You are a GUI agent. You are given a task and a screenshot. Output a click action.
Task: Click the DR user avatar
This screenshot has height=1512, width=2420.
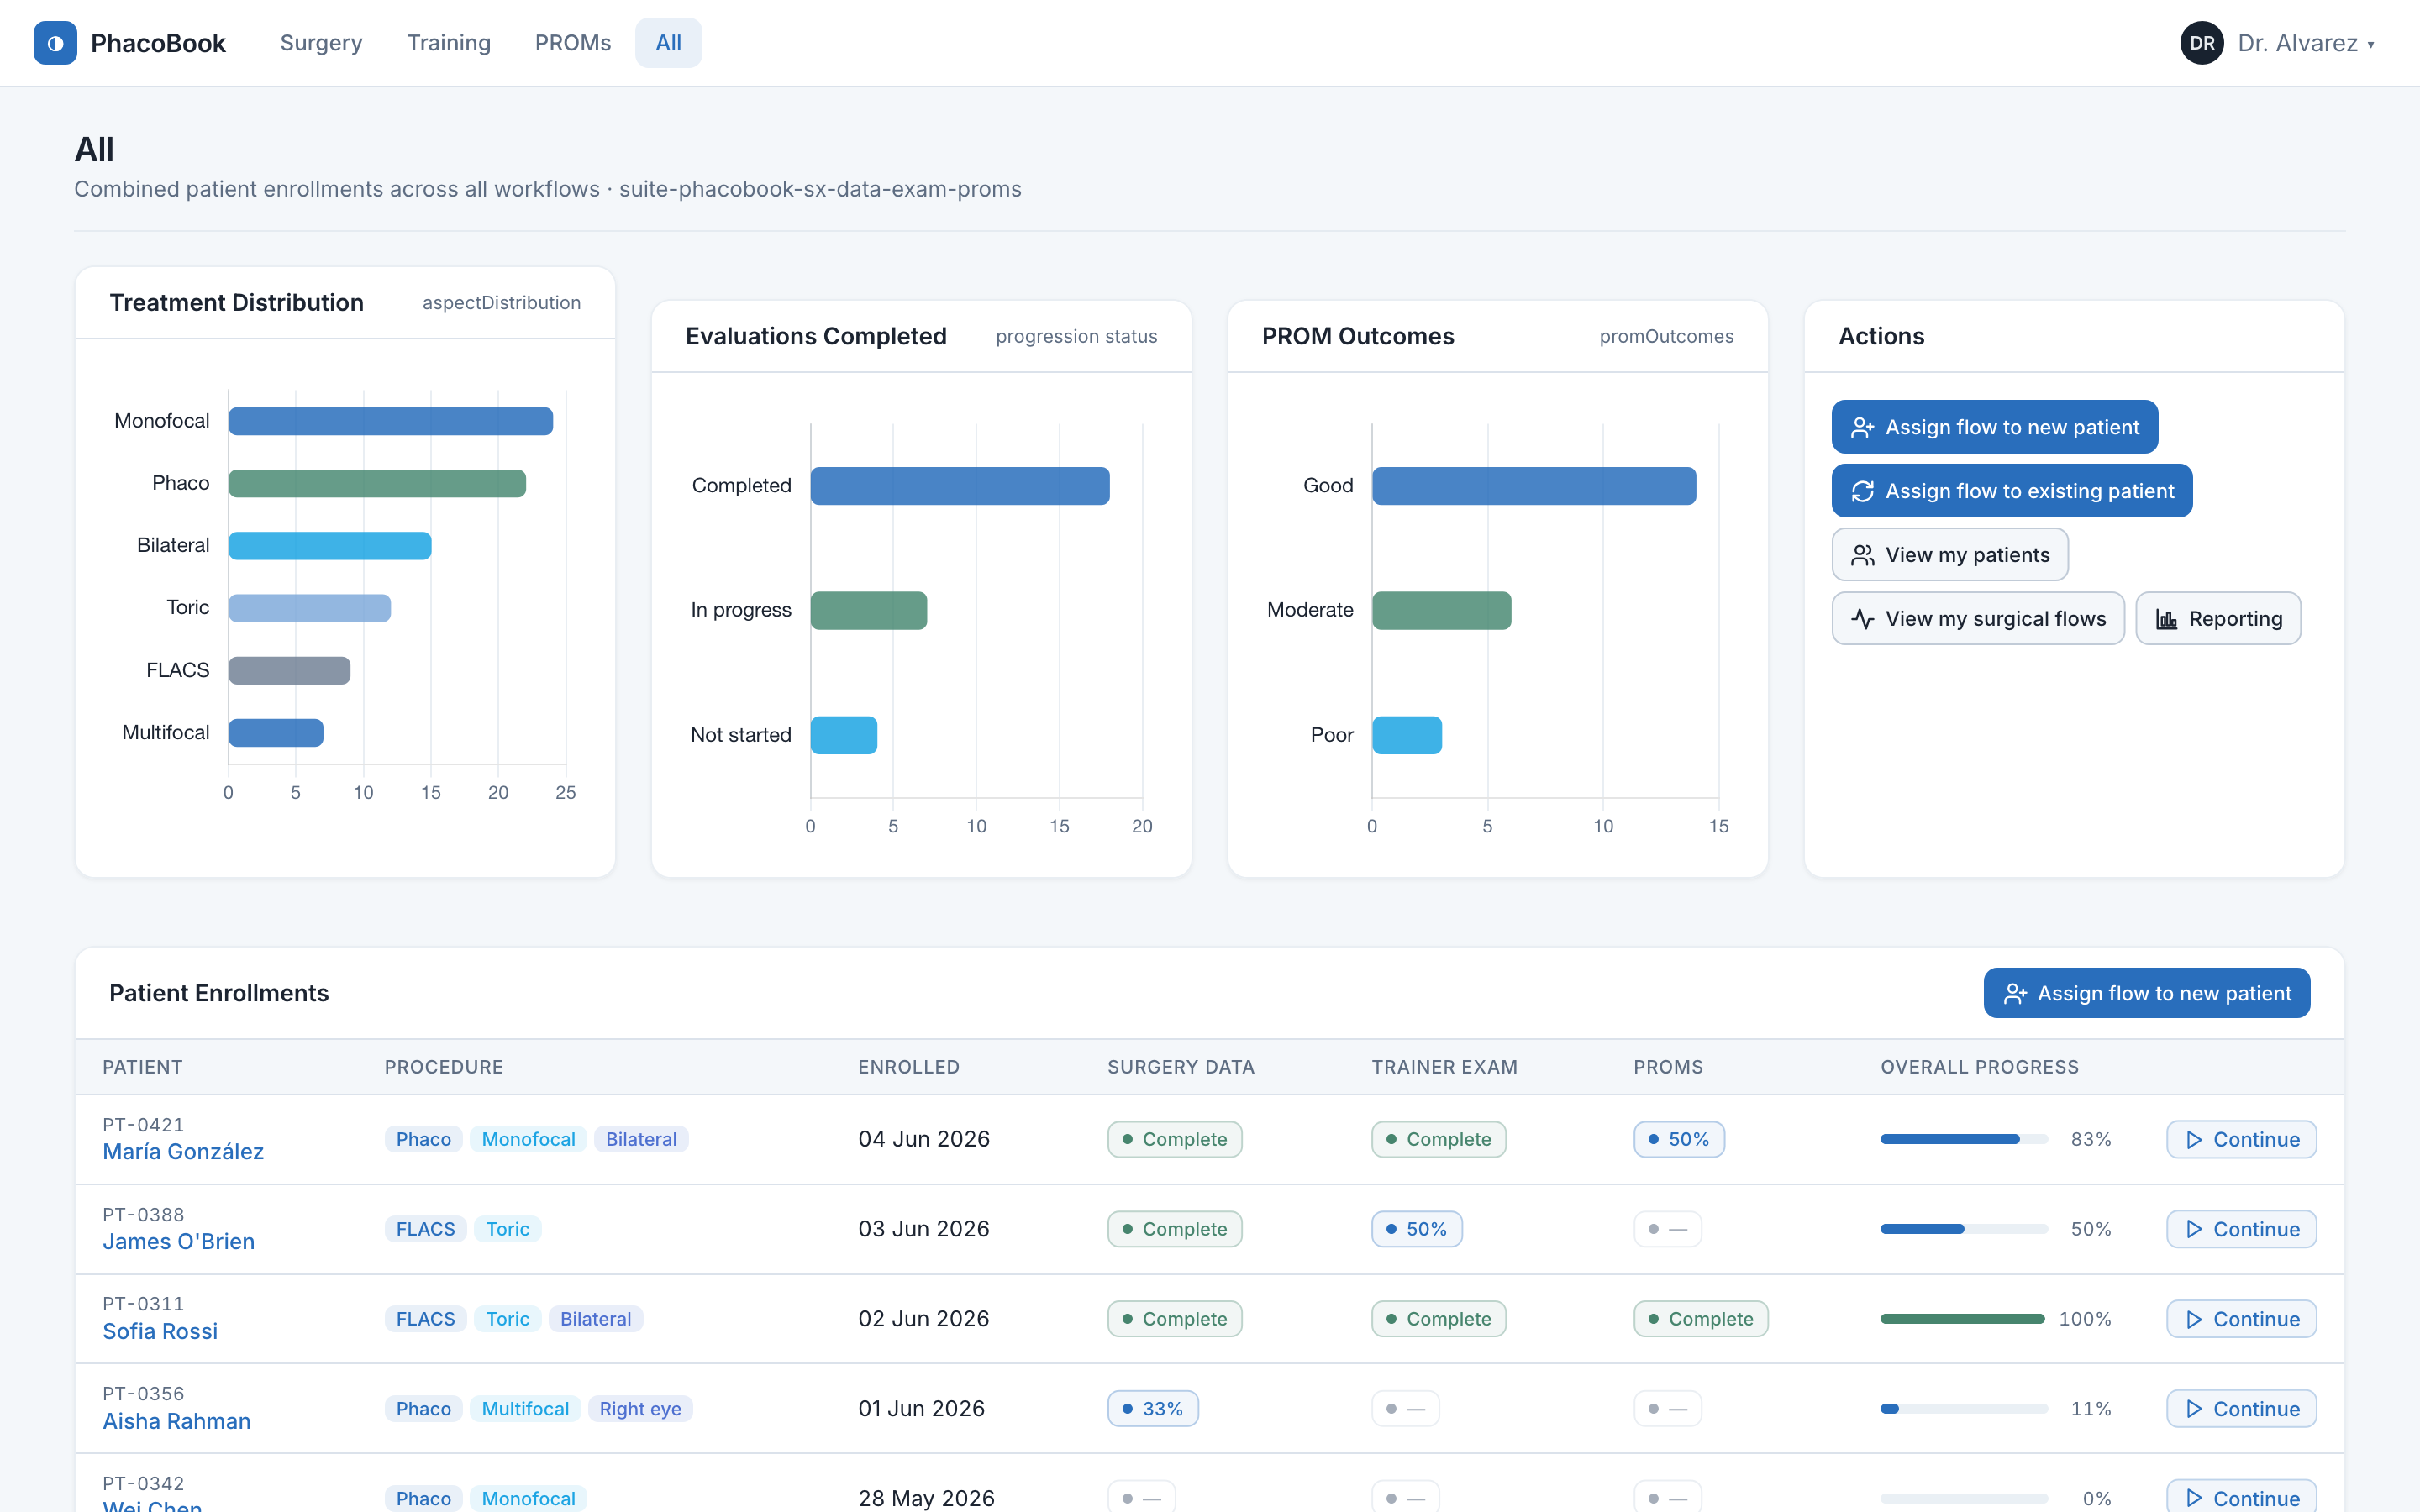tap(2201, 43)
